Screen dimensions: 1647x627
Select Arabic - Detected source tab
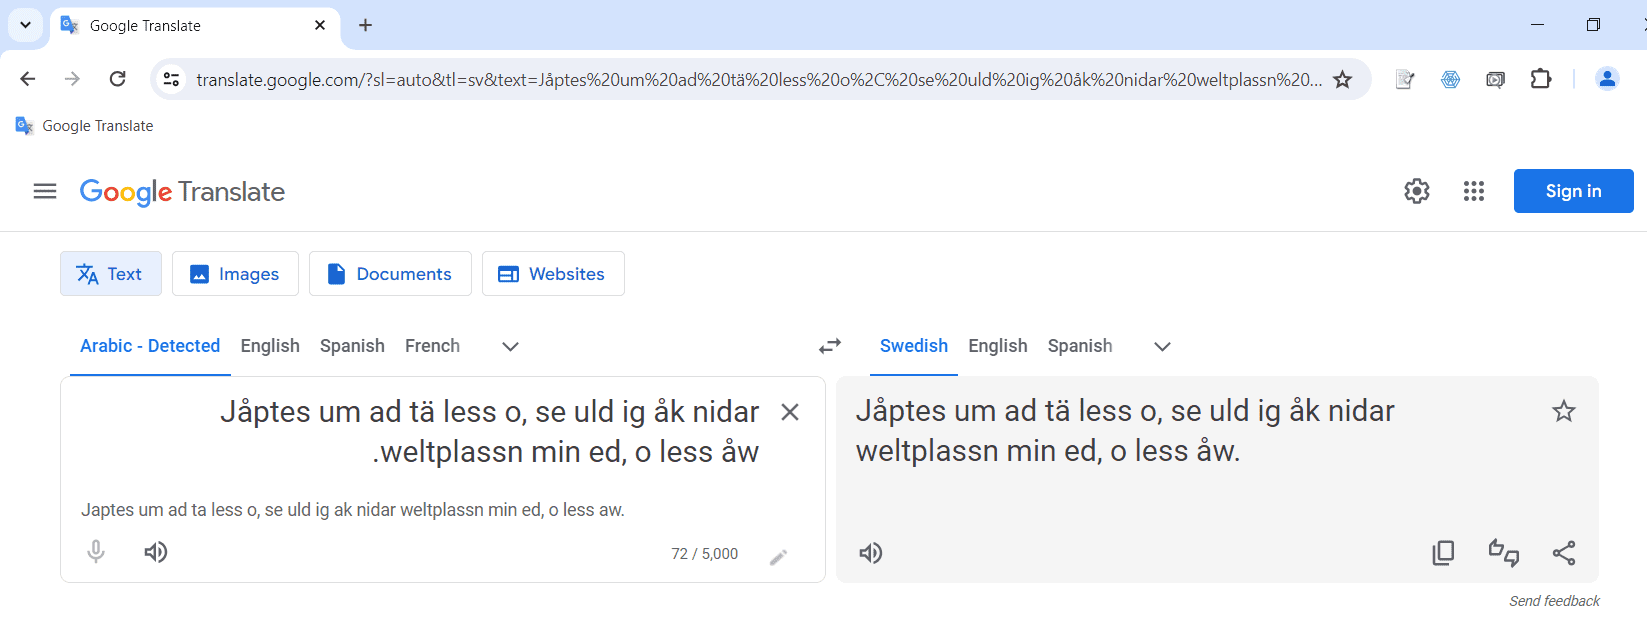150,346
